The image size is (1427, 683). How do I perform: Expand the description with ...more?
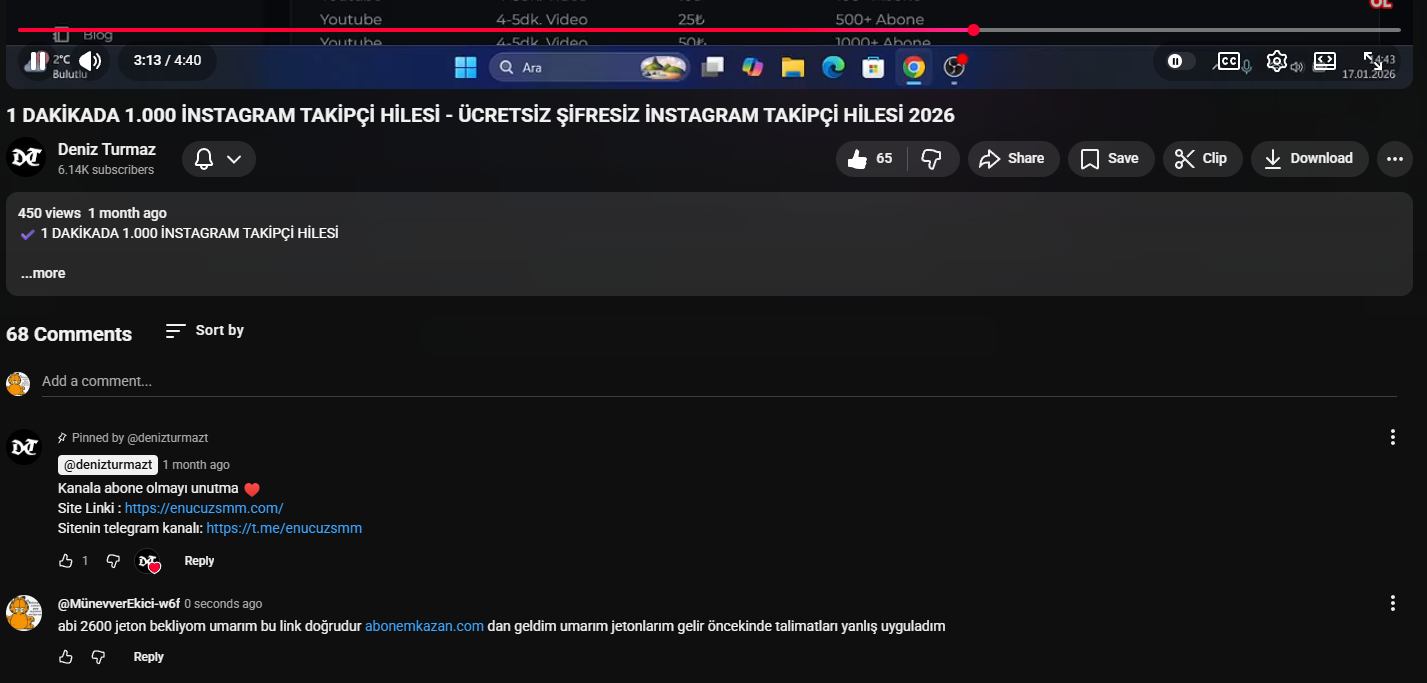43,273
